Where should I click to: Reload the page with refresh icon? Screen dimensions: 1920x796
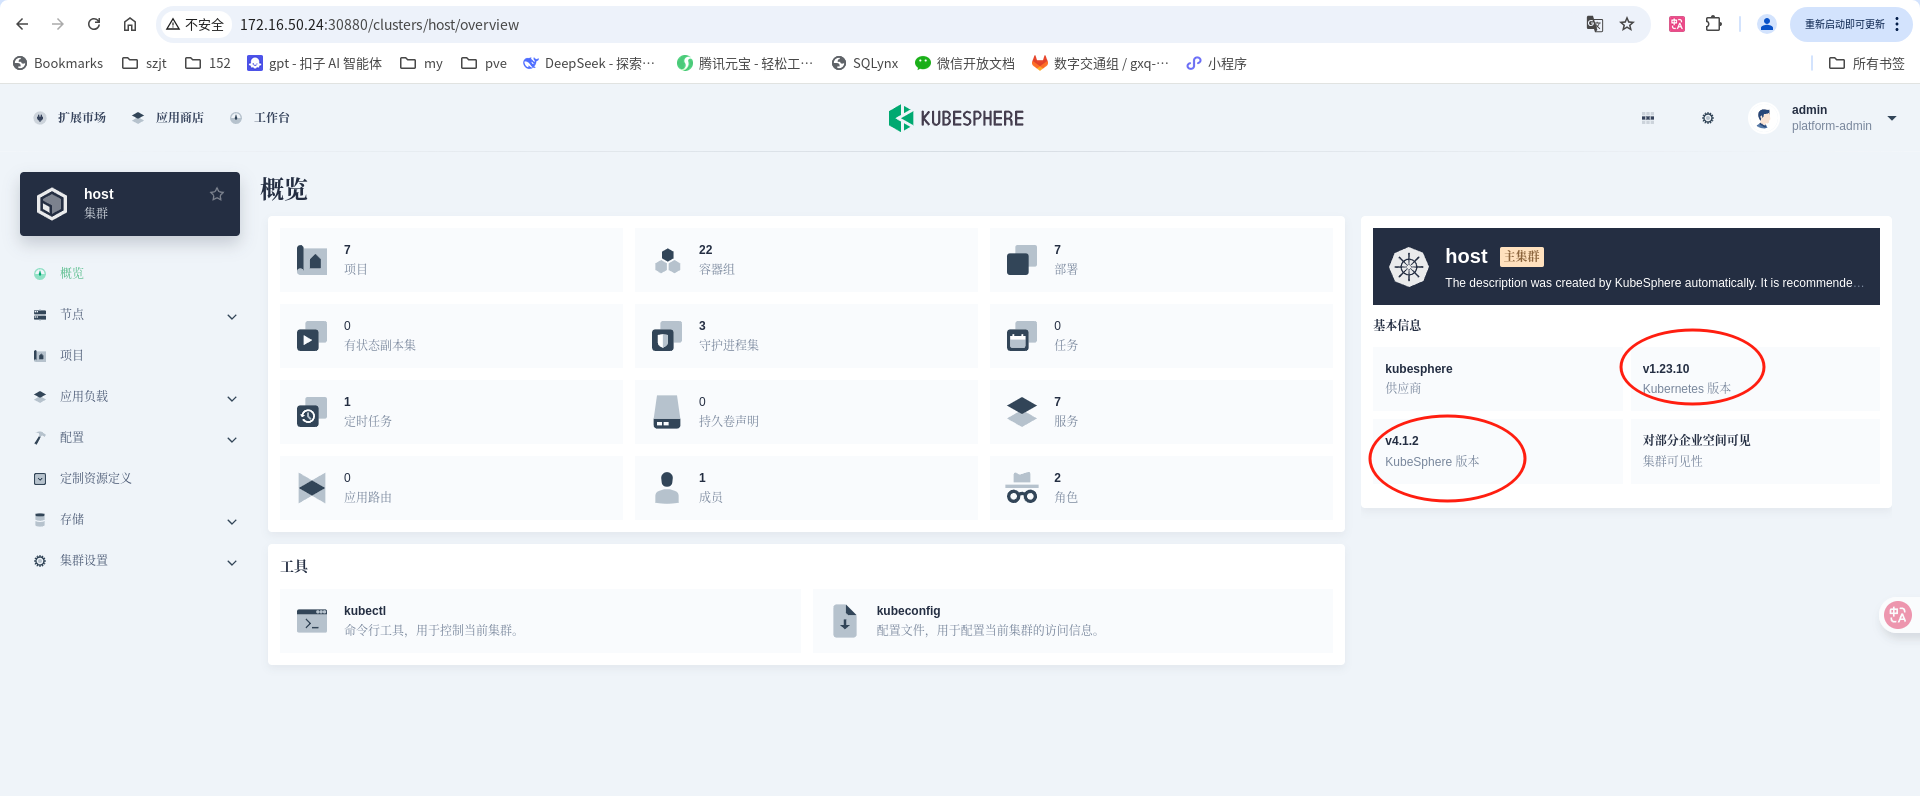pyautogui.click(x=94, y=24)
